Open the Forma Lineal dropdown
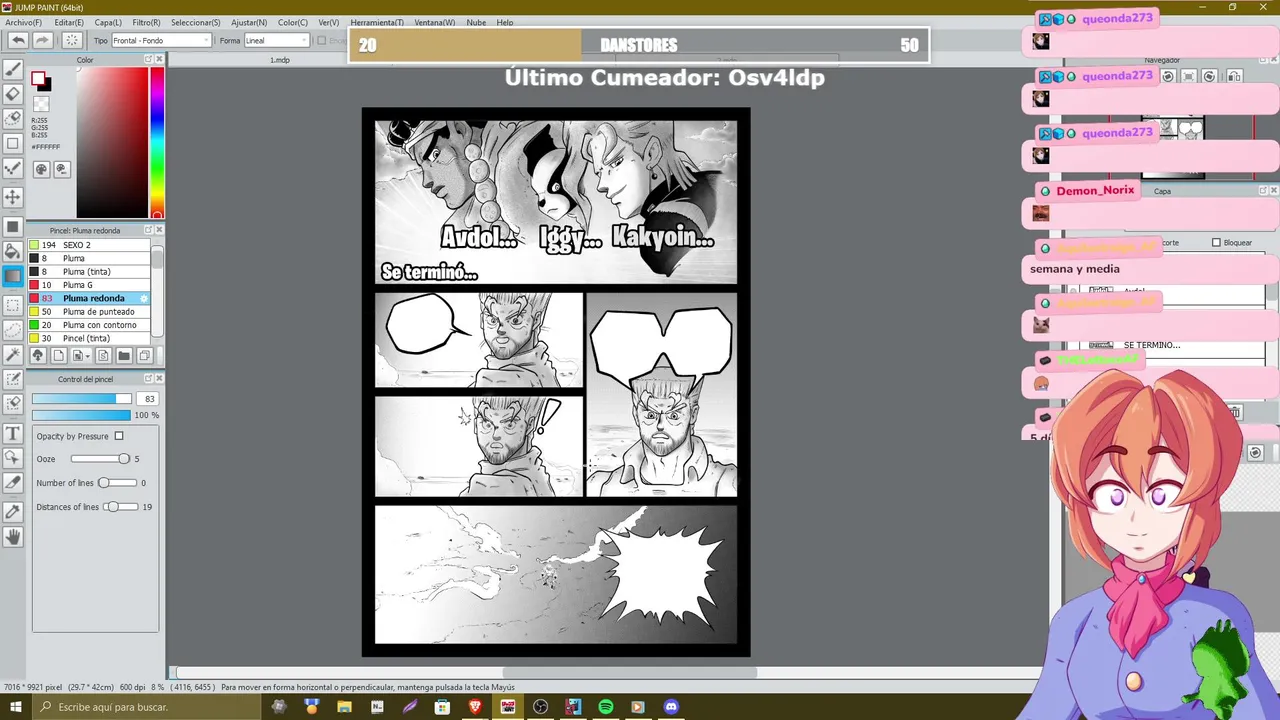This screenshot has height=720, width=1280. coord(276,41)
